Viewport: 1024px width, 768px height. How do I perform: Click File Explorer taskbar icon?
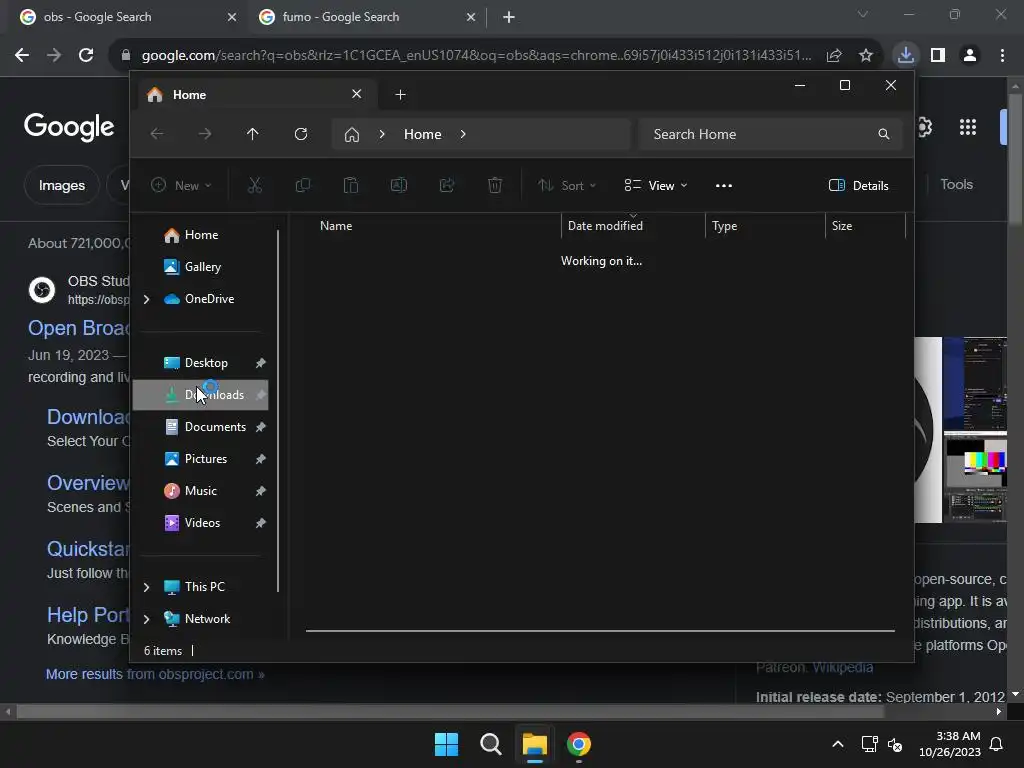534,744
